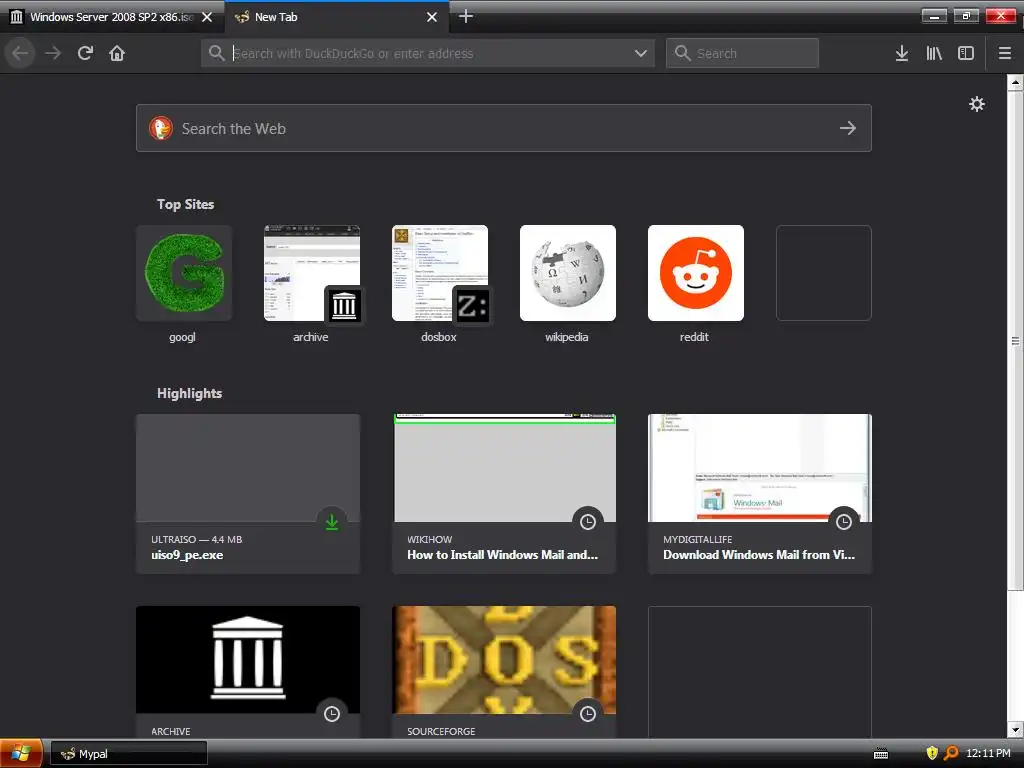1024x768 pixels.
Task: Click the Top Sites section heading
Action: click(x=185, y=204)
